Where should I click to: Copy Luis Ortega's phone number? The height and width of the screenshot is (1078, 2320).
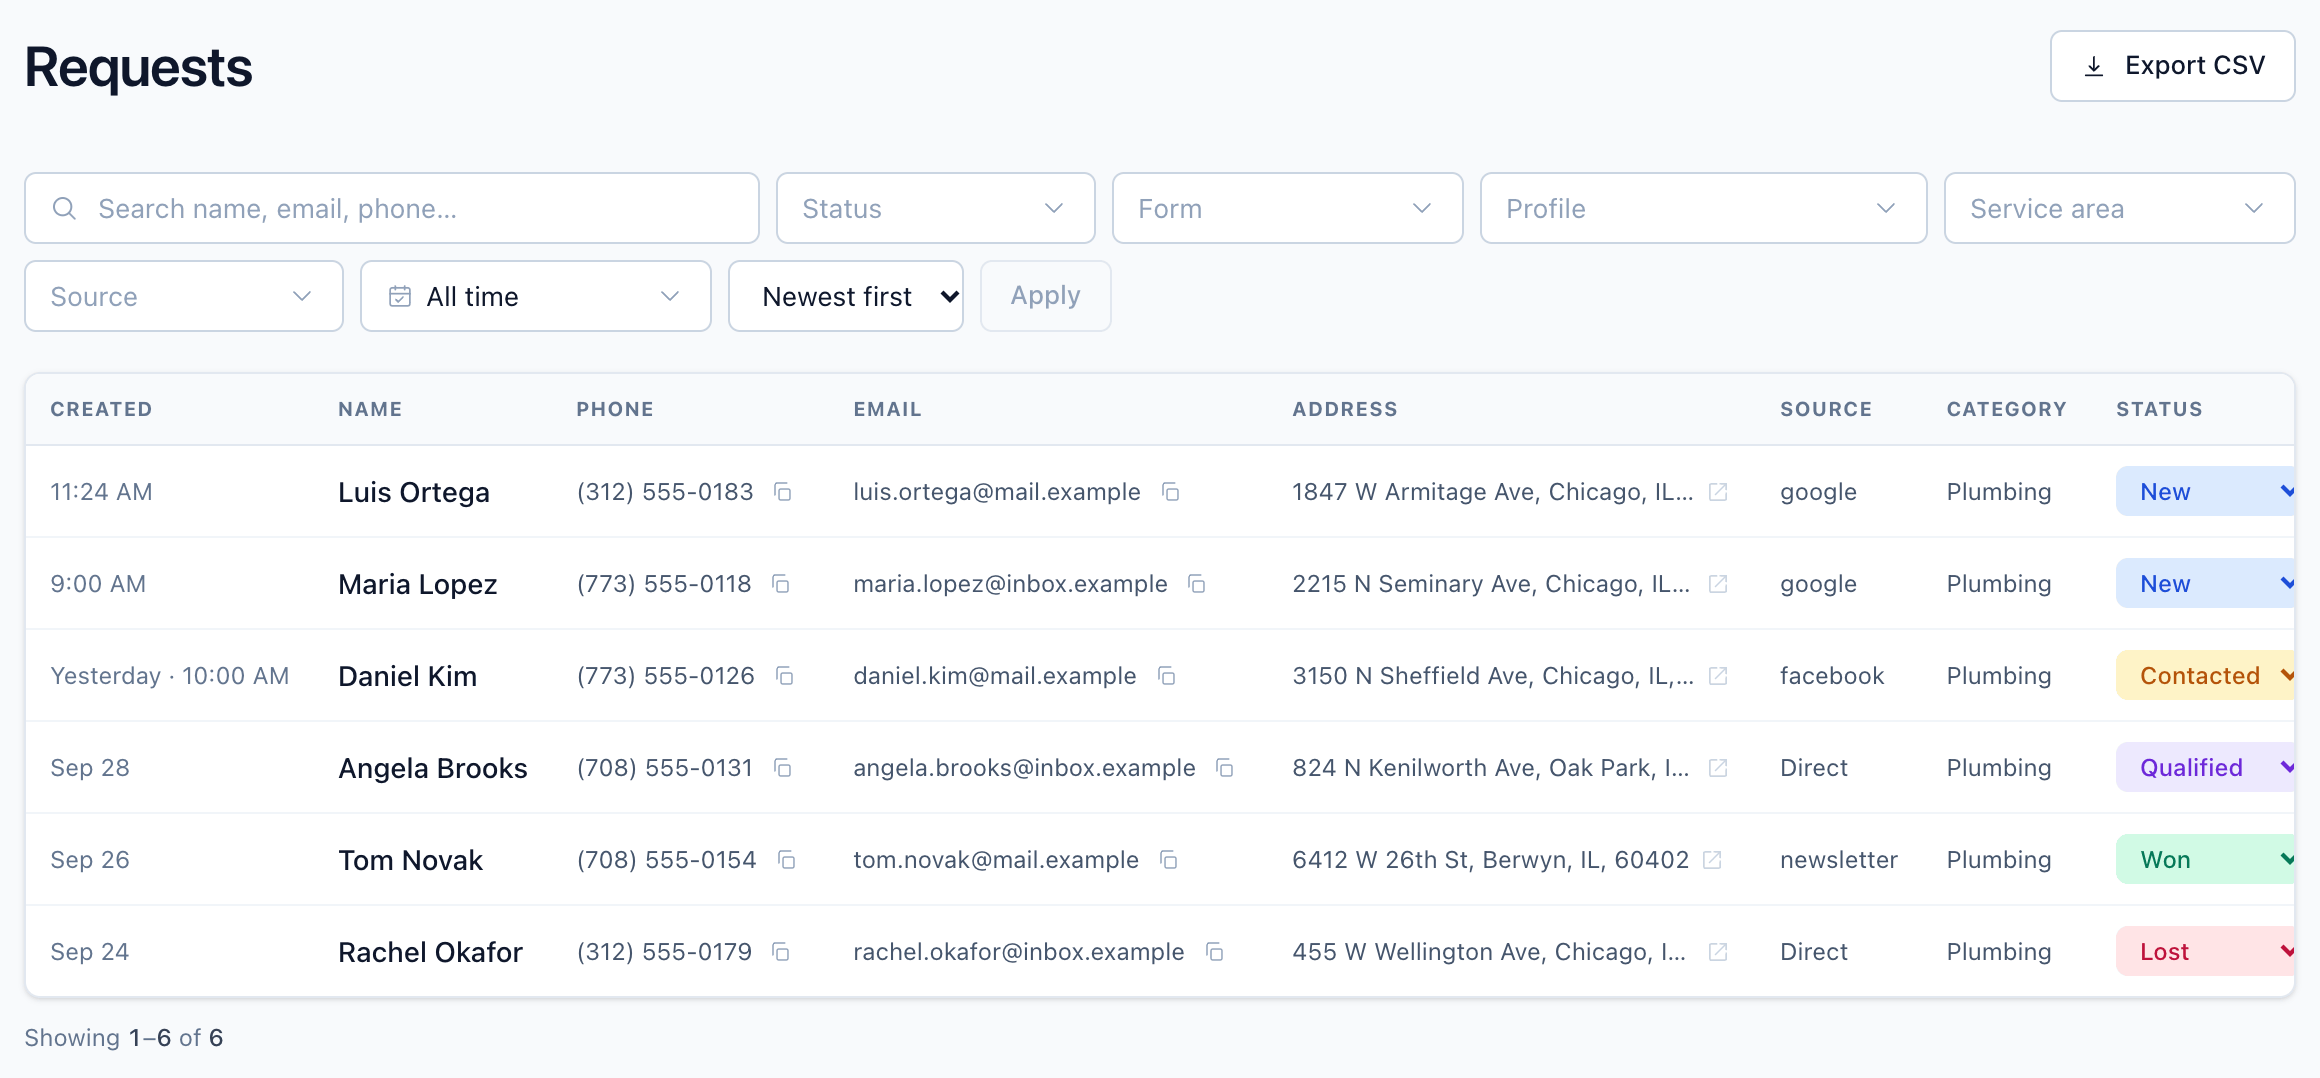pyautogui.click(x=783, y=492)
